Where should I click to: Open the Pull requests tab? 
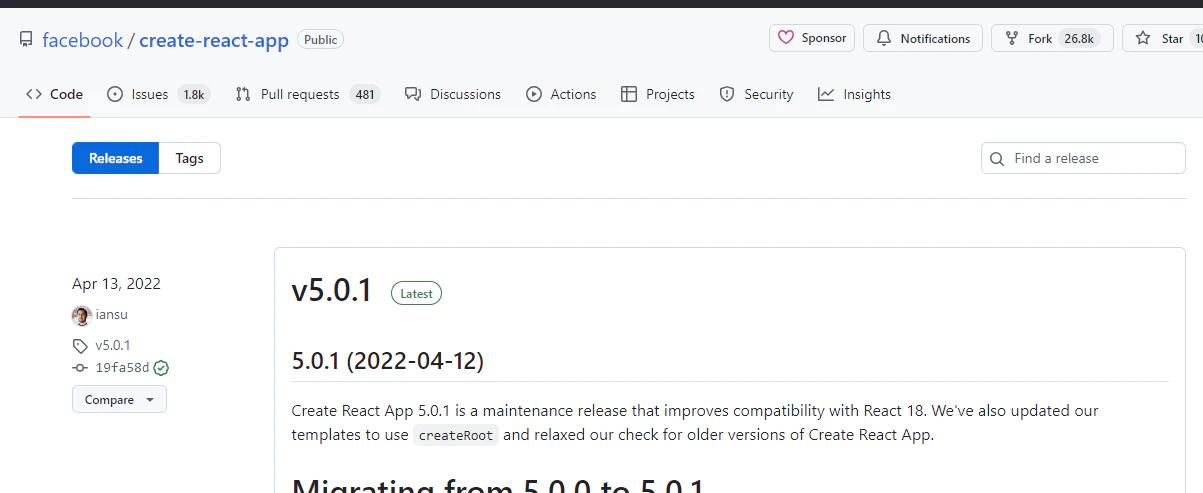pos(307,94)
